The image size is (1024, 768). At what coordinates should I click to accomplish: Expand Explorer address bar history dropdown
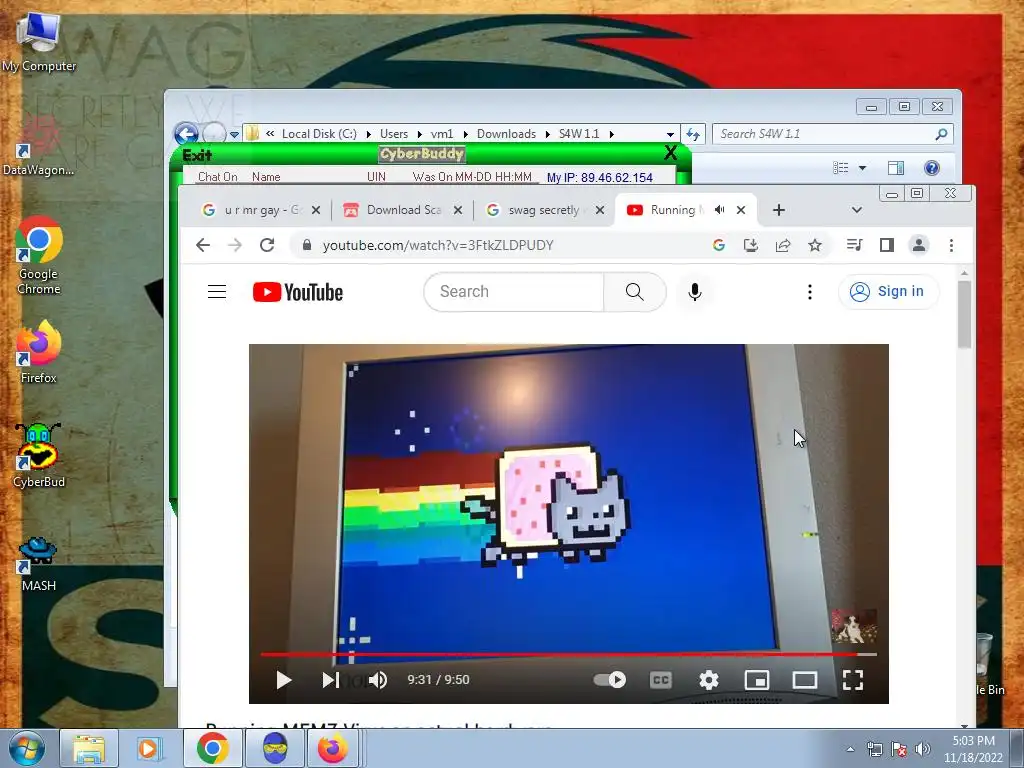pos(670,134)
